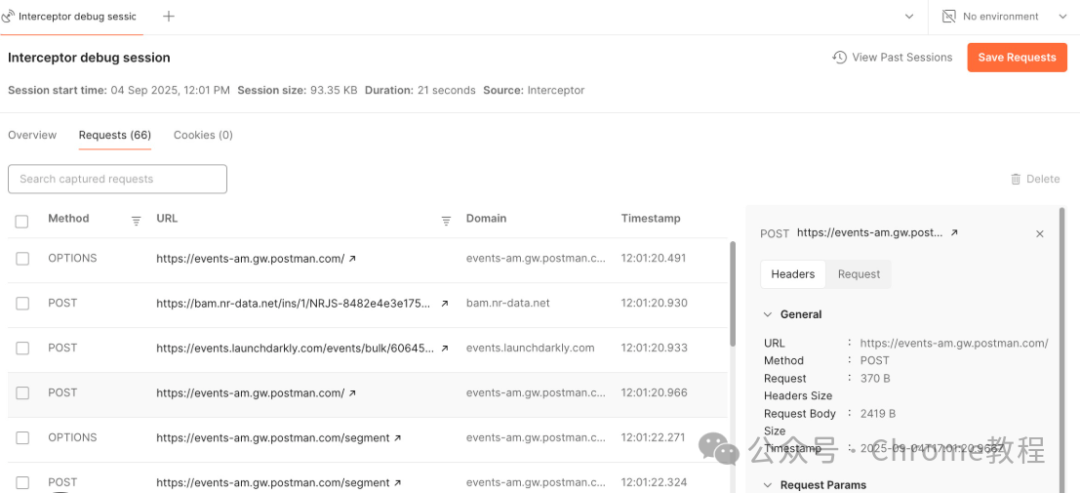Image resolution: width=1080 pixels, height=493 pixels.
Task: Click Session size 93.35 KB text
Action: coord(298,90)
